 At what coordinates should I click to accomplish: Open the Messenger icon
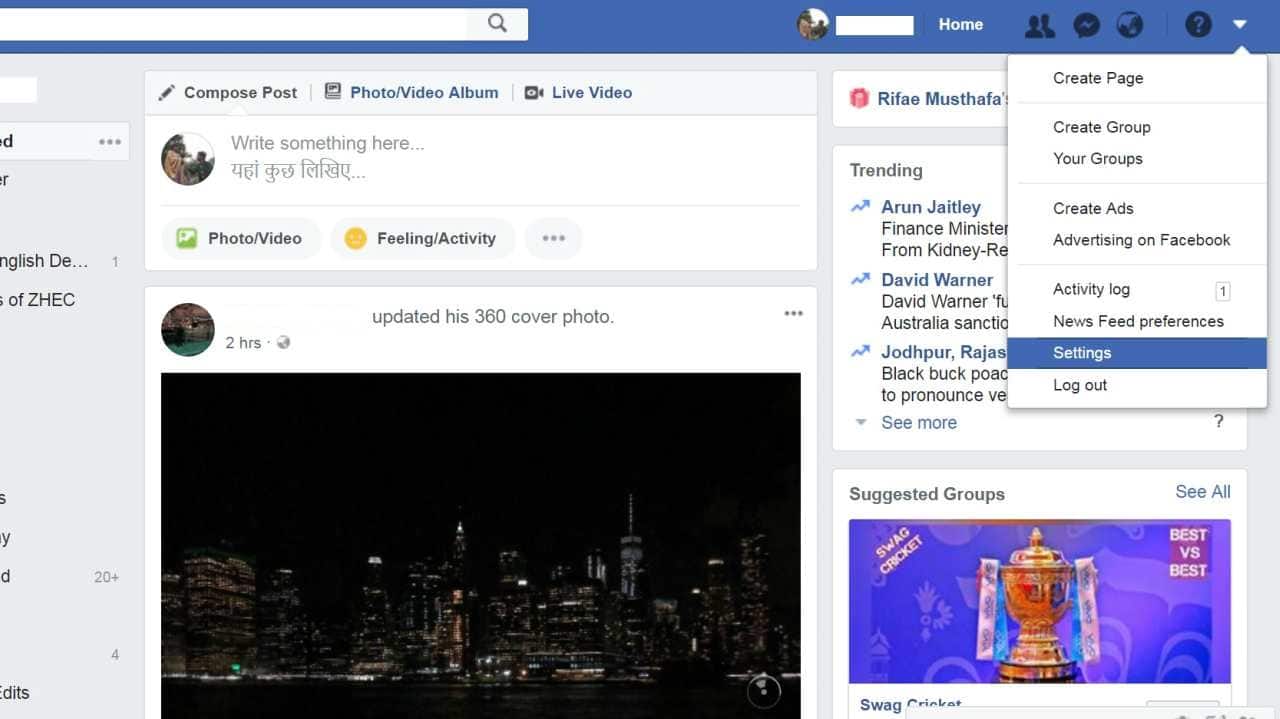tap(1086, 25)
